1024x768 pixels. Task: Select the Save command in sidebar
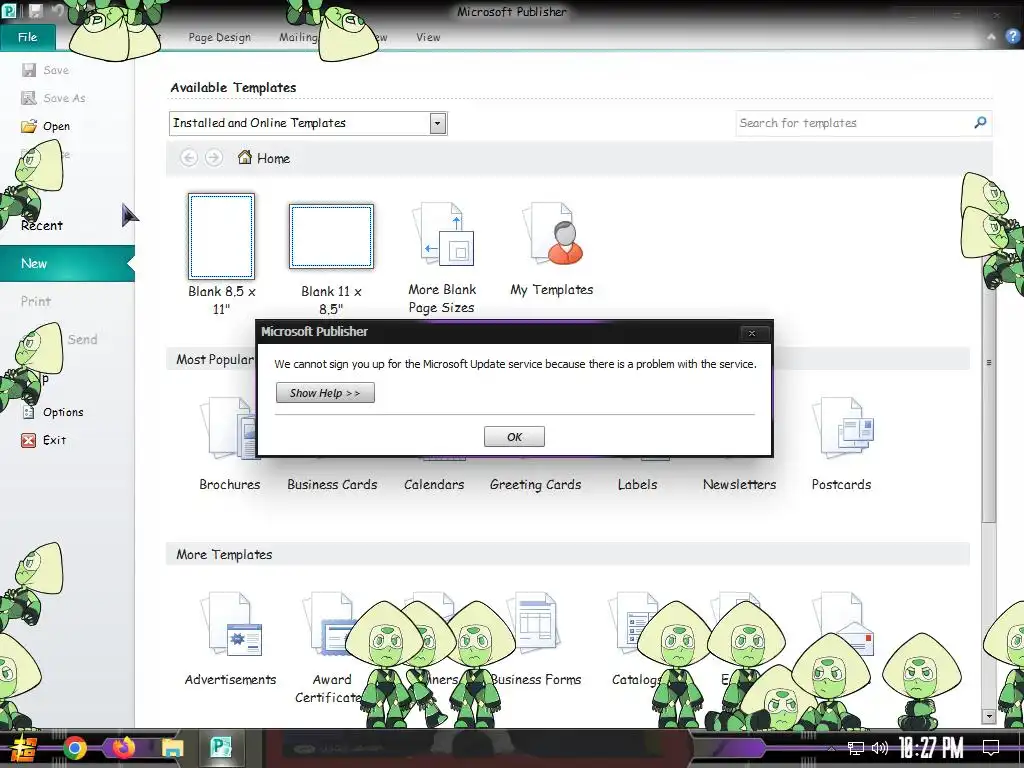pyautogui.click(x=56, y=70)
